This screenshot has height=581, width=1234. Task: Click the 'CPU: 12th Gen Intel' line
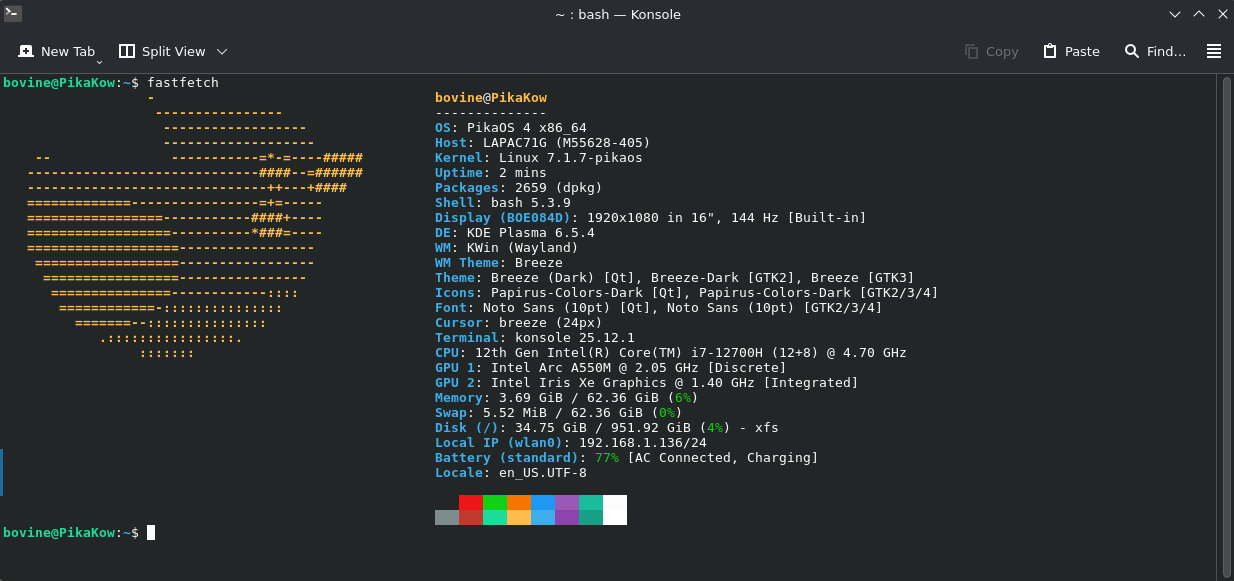[671, 353]
